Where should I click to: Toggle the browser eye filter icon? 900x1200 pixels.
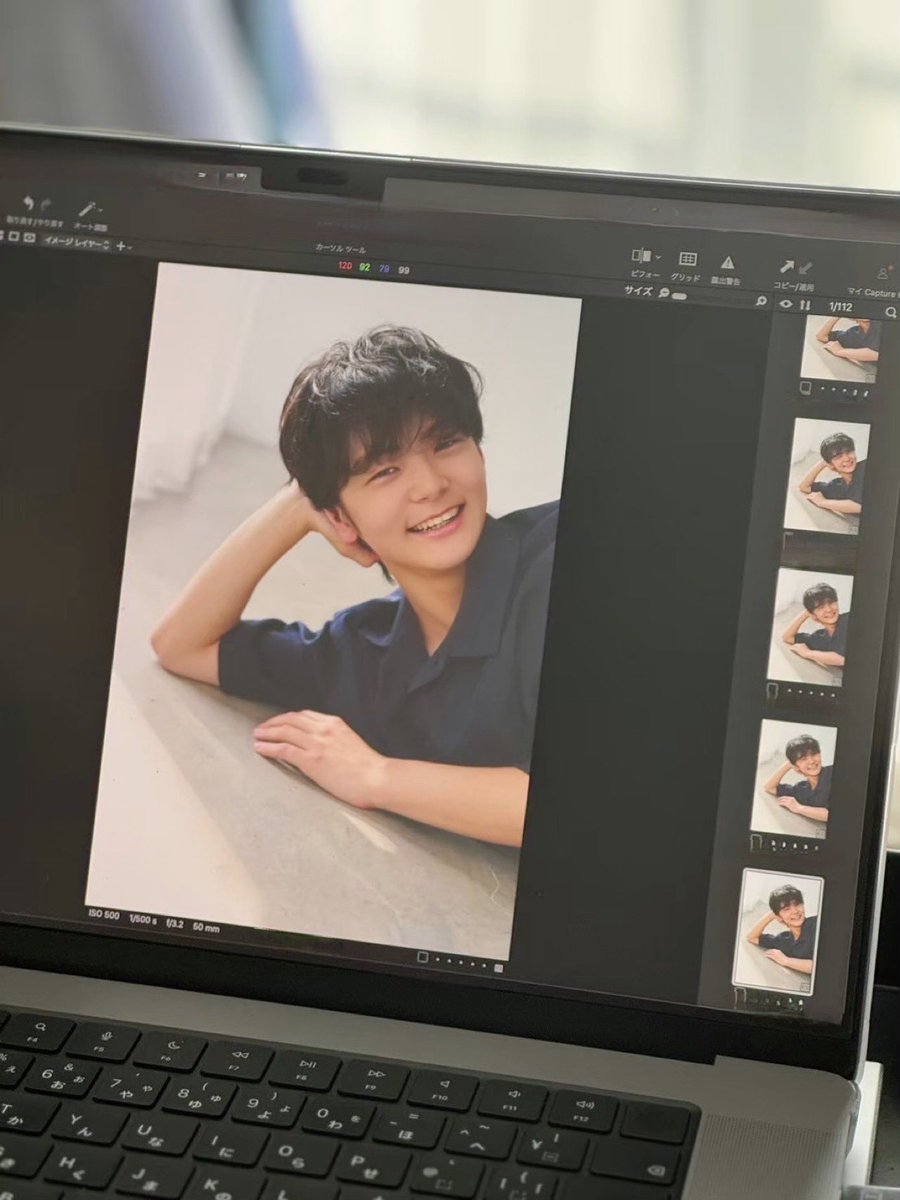click(785, 303)
